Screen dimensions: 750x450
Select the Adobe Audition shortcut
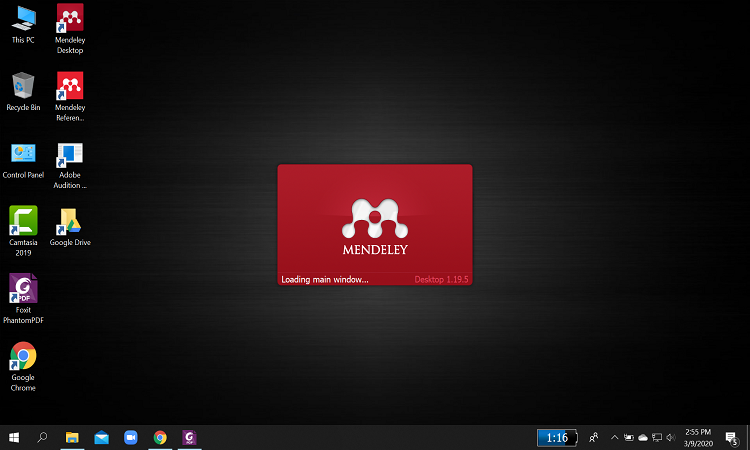(x=70, y=166)
